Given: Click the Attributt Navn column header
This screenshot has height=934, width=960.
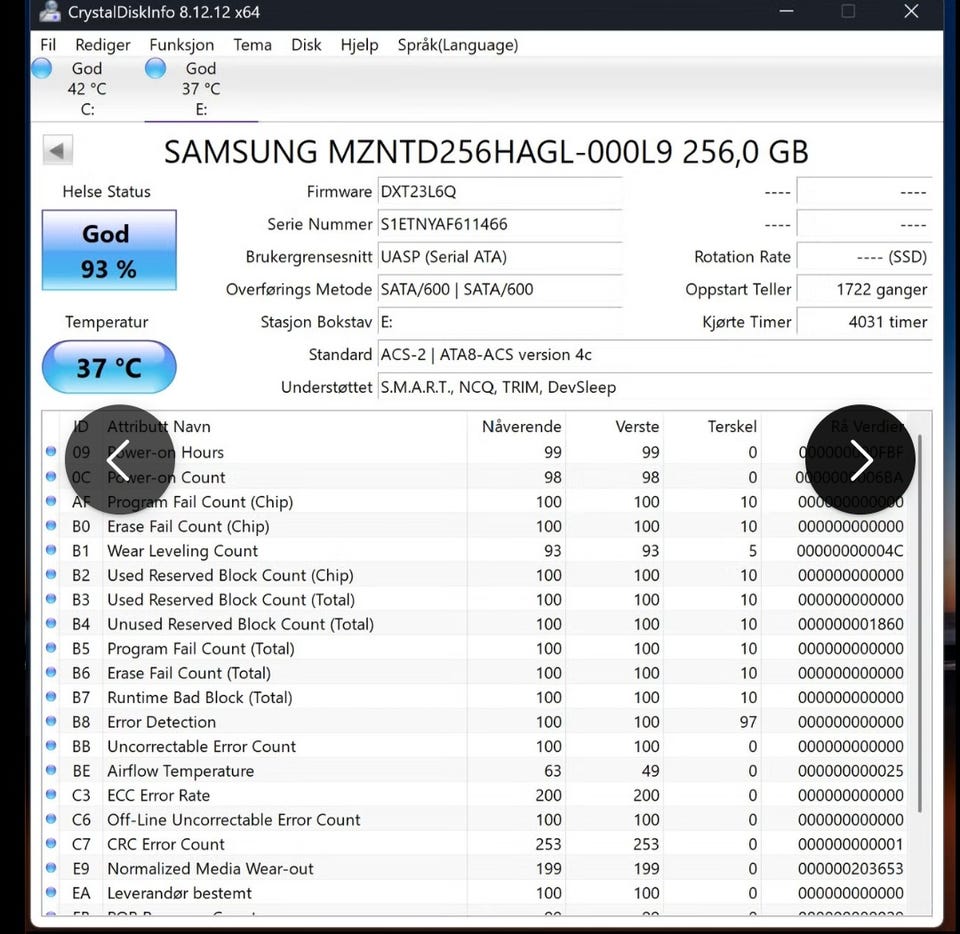Looking at the screenshot, I should click(x=159, y=427).
